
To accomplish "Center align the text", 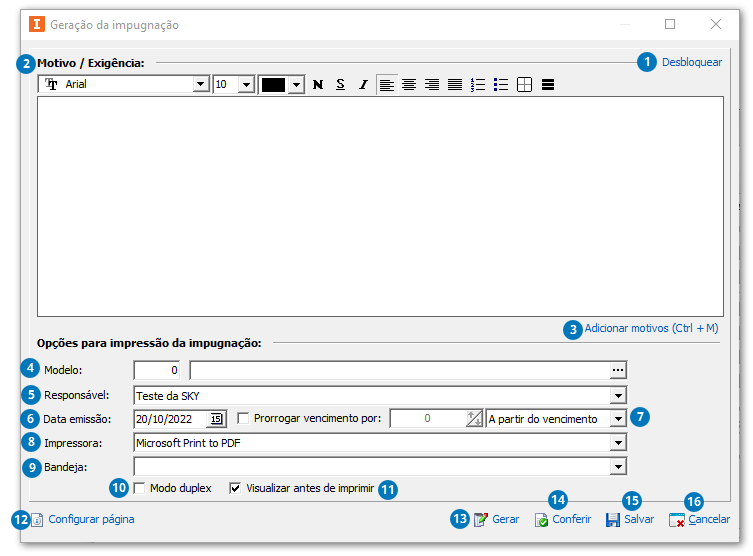I will pyautogui.click(x=409, y=85).
